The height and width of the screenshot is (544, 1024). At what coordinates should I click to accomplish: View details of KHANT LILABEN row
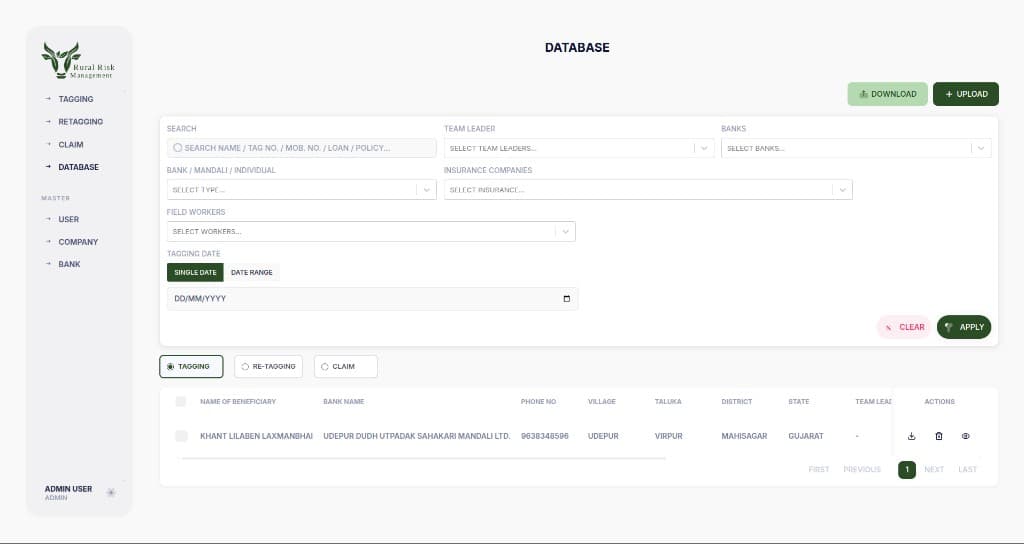966,436
